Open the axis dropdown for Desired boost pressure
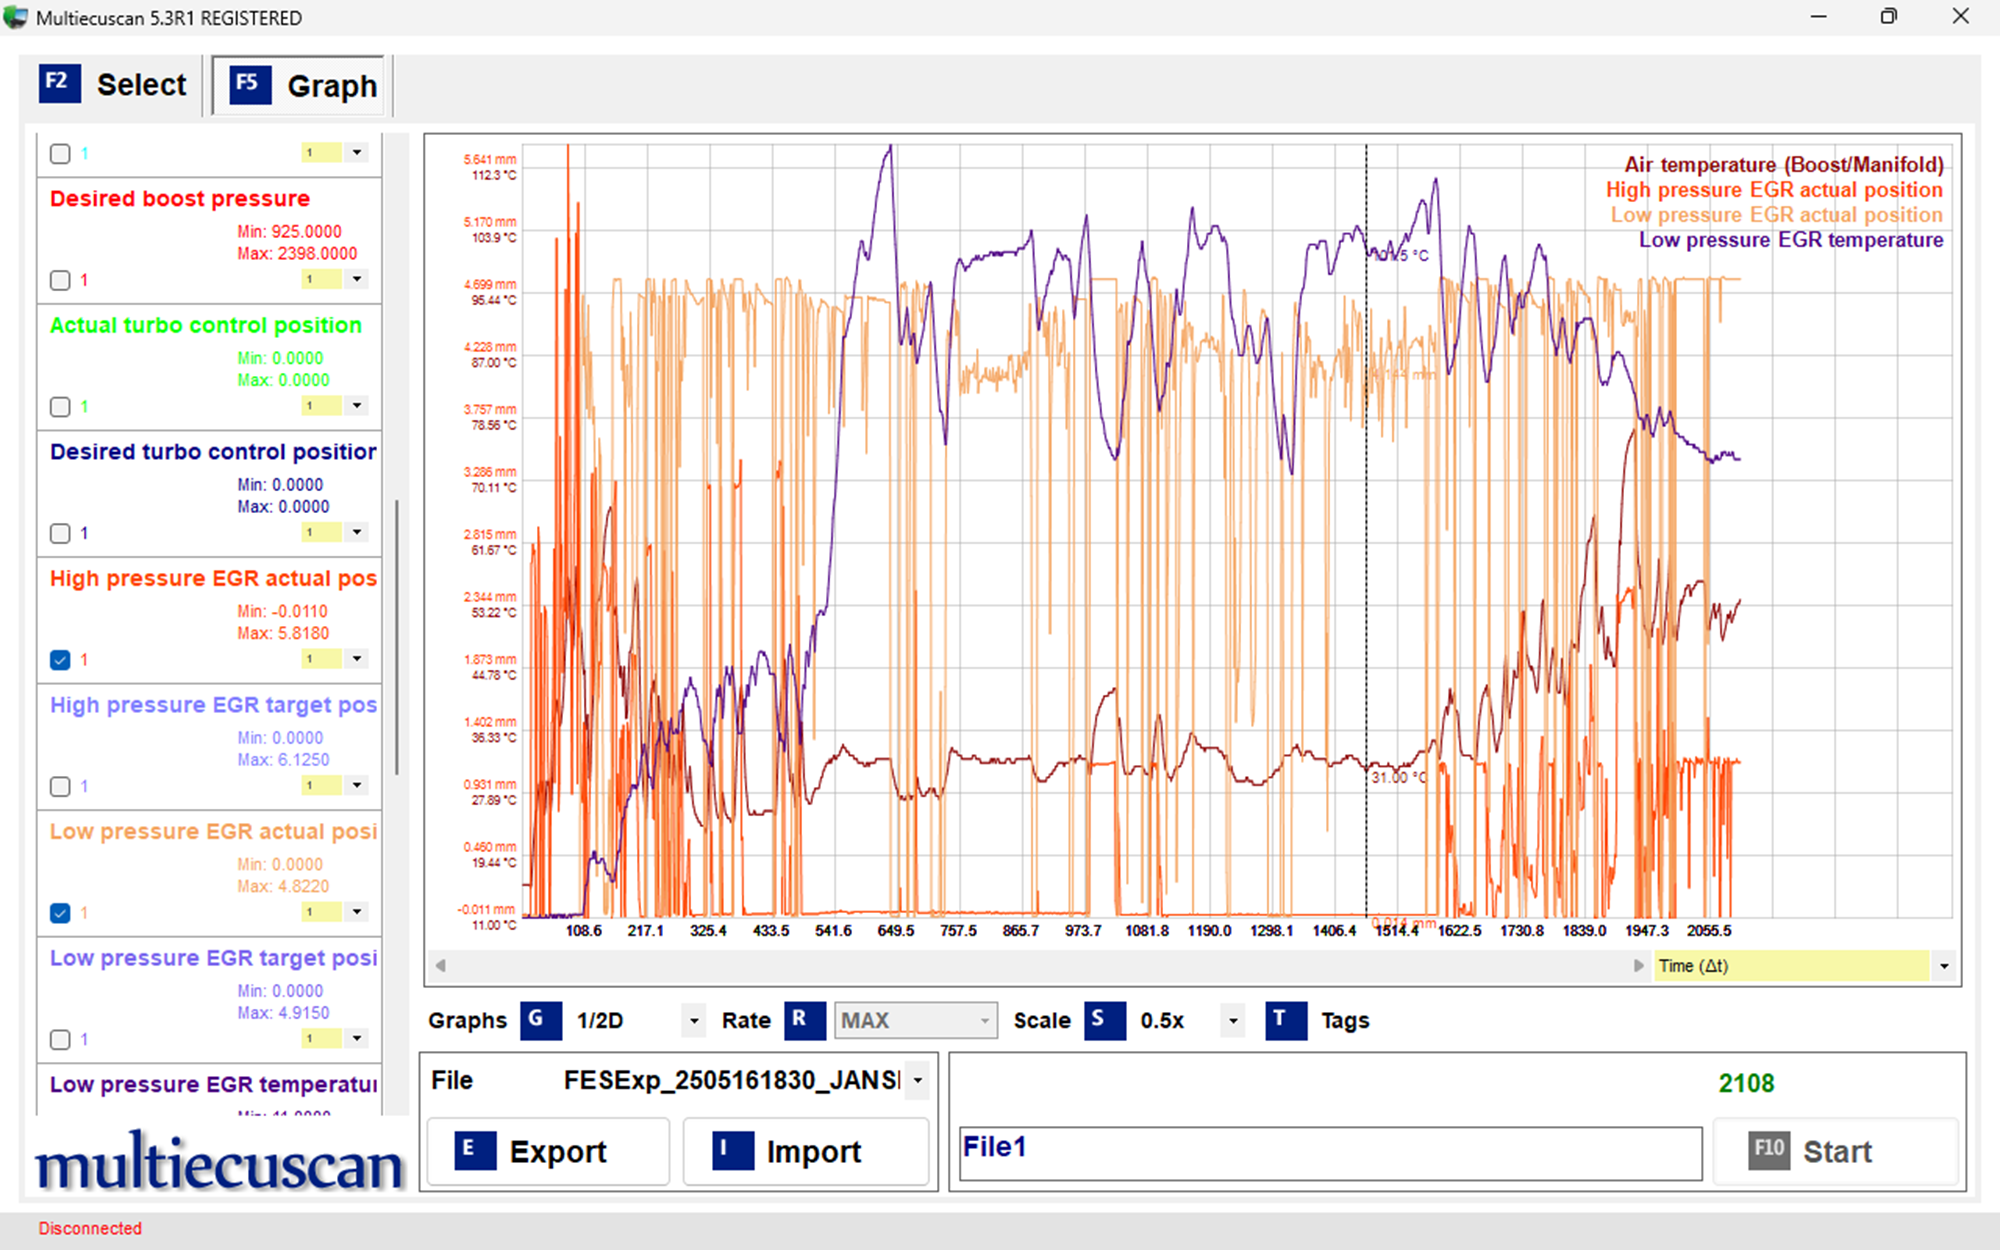The image size is (2000, 1250). pyautogui.click(x=357, y=279)
